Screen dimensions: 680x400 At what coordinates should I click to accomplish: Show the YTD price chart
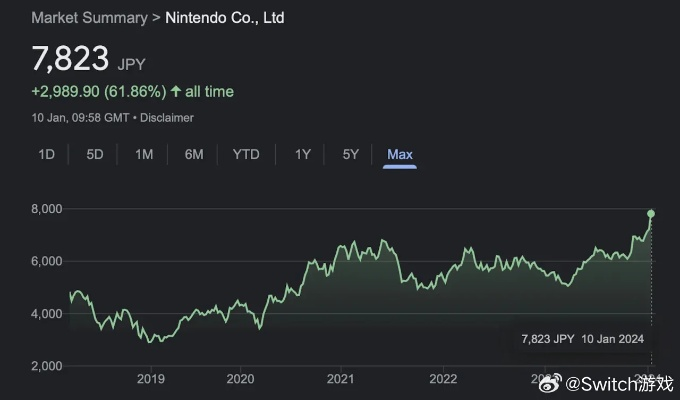[246, 154]
